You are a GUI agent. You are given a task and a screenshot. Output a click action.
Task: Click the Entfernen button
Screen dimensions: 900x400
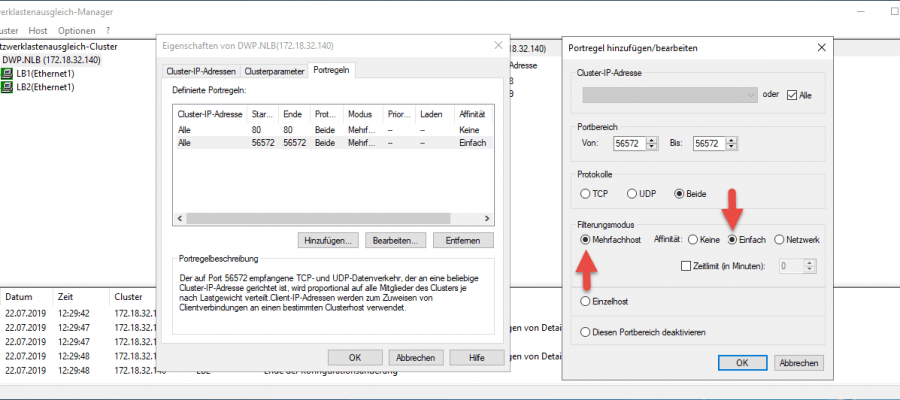(x=464, y=240)
